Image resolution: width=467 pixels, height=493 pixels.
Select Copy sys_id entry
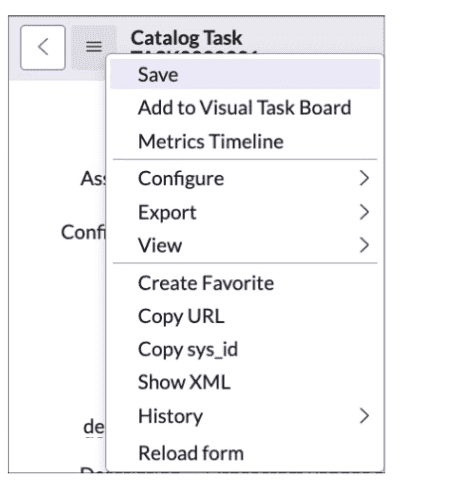(245, 349)
